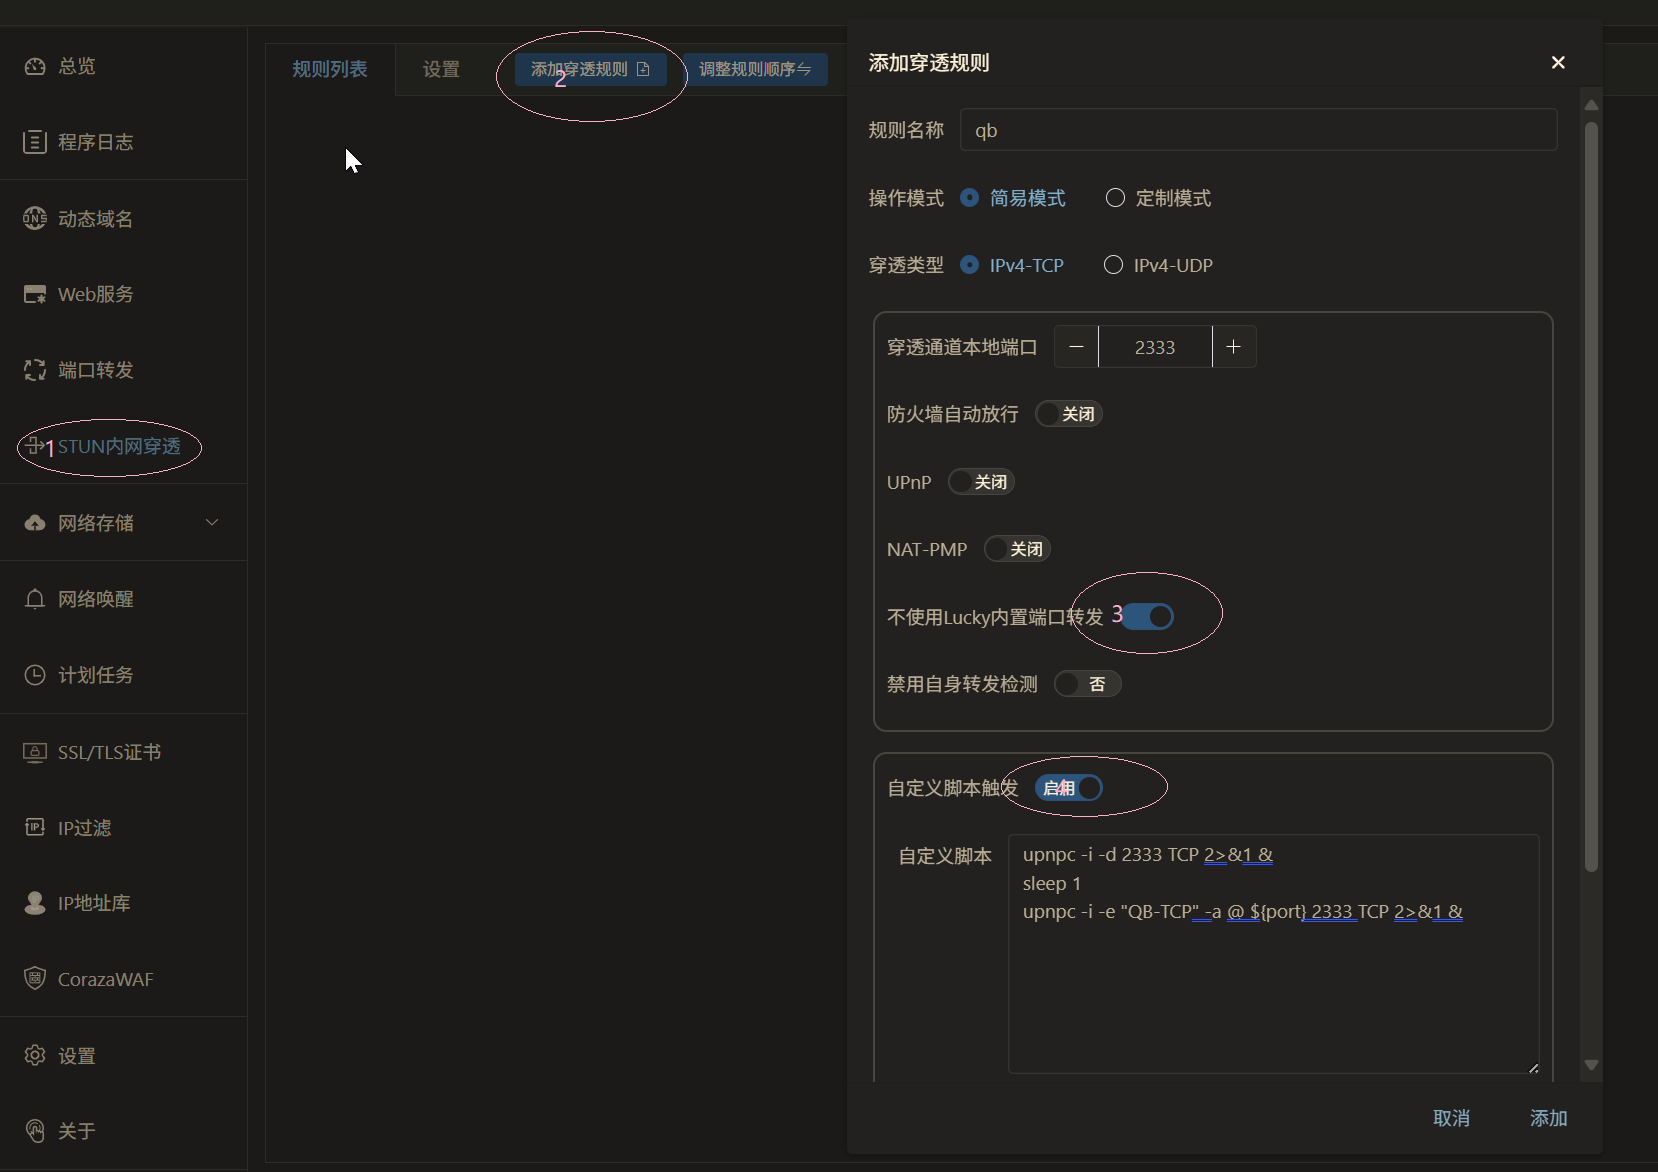
Task: Open 程序日志 log icon
Action: pyautogui.click(x=35, y=142)
